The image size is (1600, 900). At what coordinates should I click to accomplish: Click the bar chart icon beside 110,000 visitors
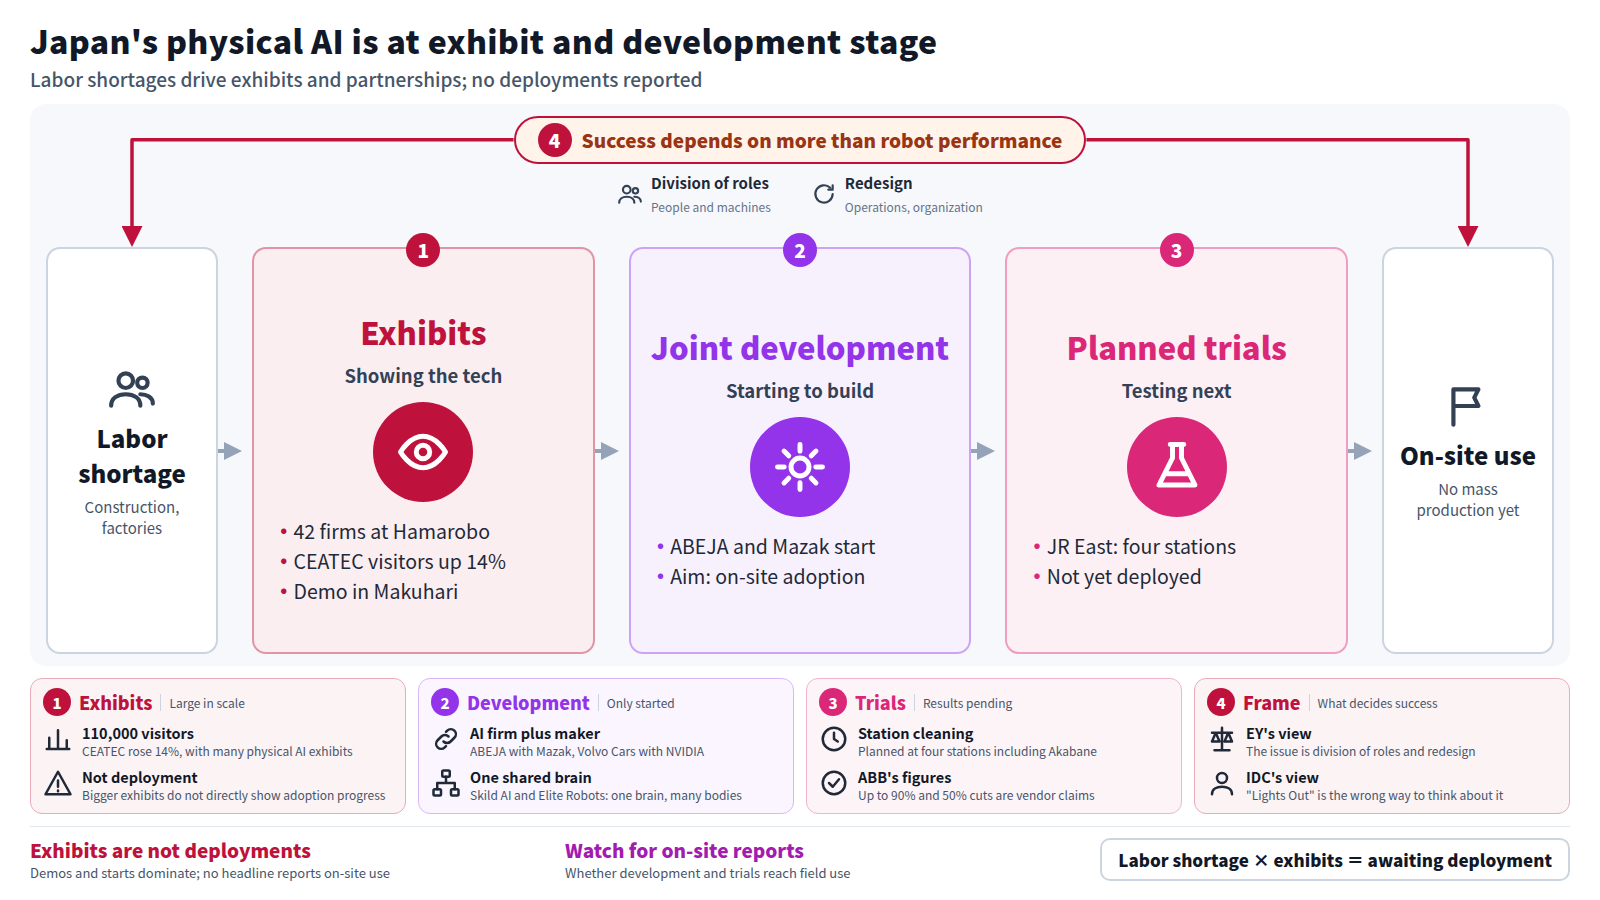pyautogui.click(x=58, y=741)
